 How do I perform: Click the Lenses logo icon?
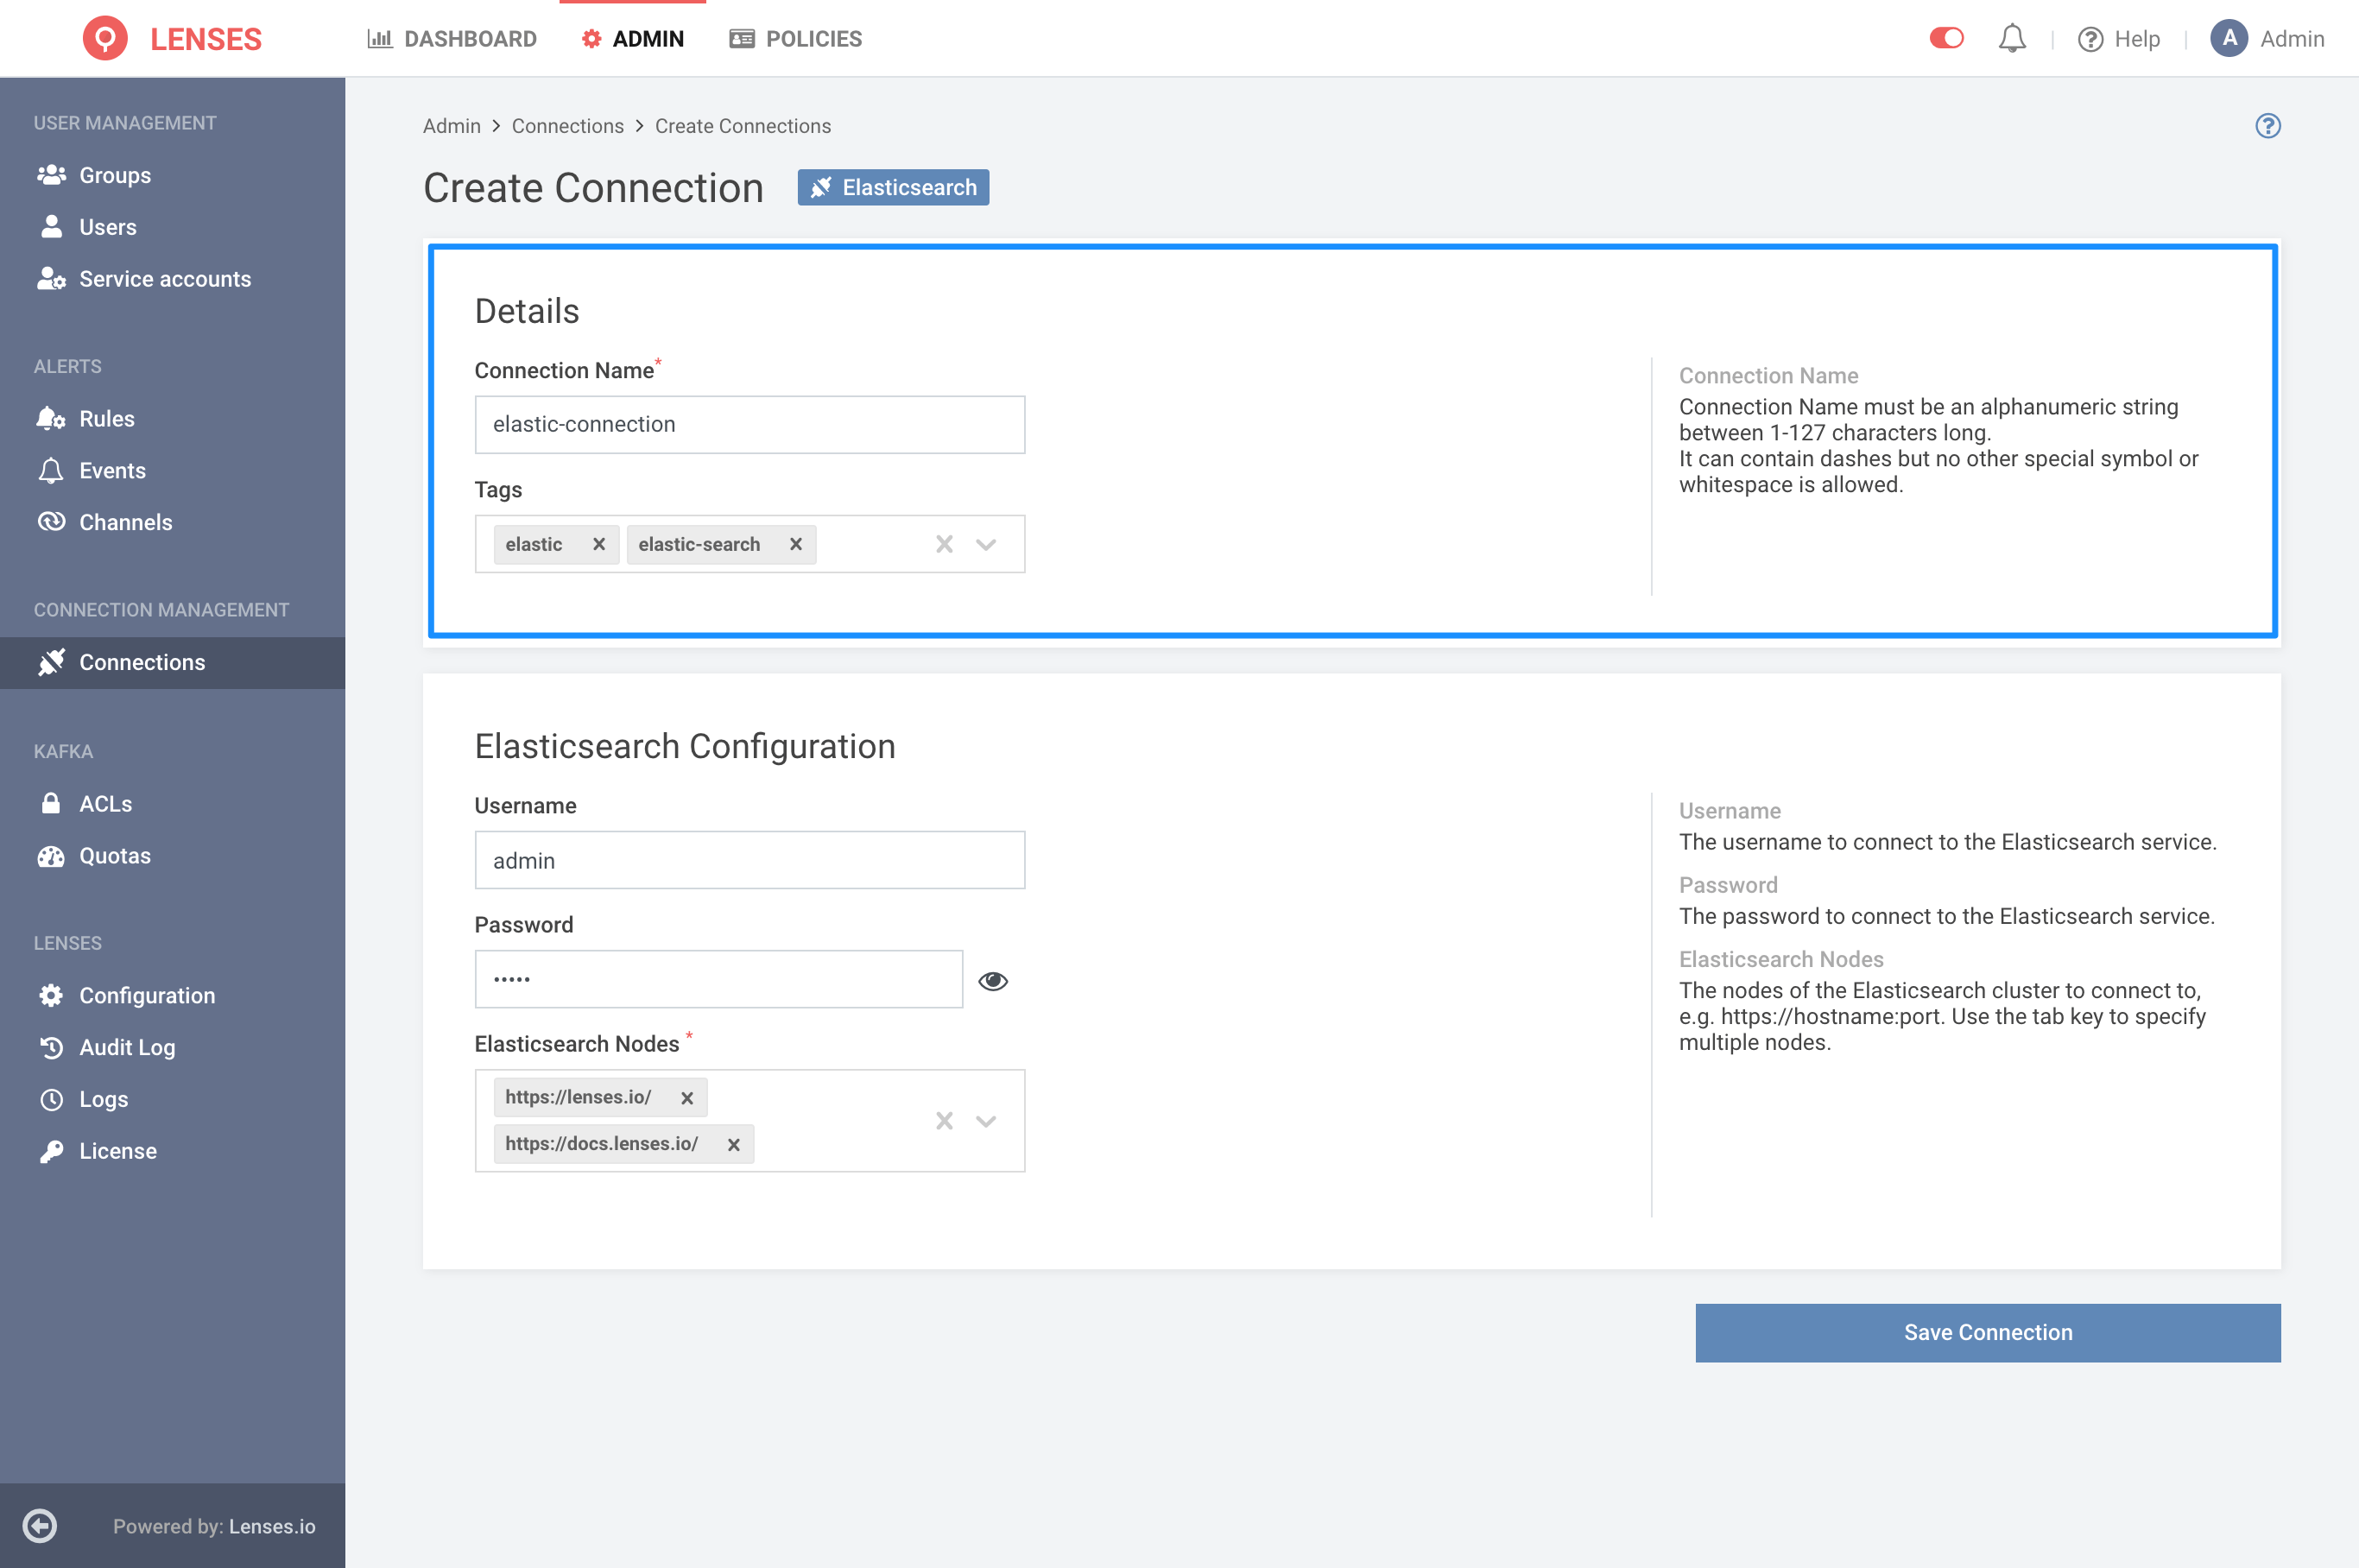[105, 38]
